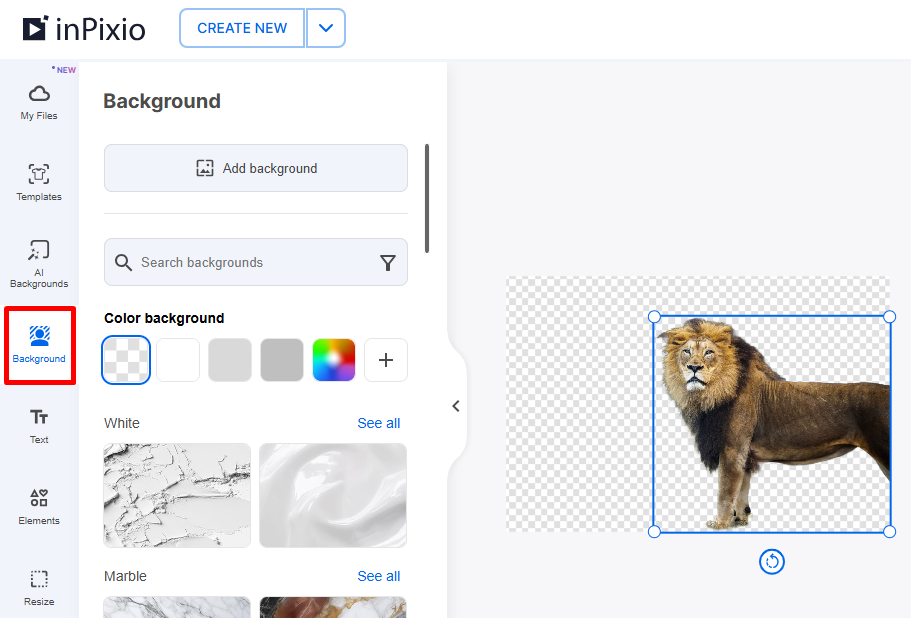Click the rotate handle below the lion
This screenshot has height=618, width=911.
pos(771,562)
